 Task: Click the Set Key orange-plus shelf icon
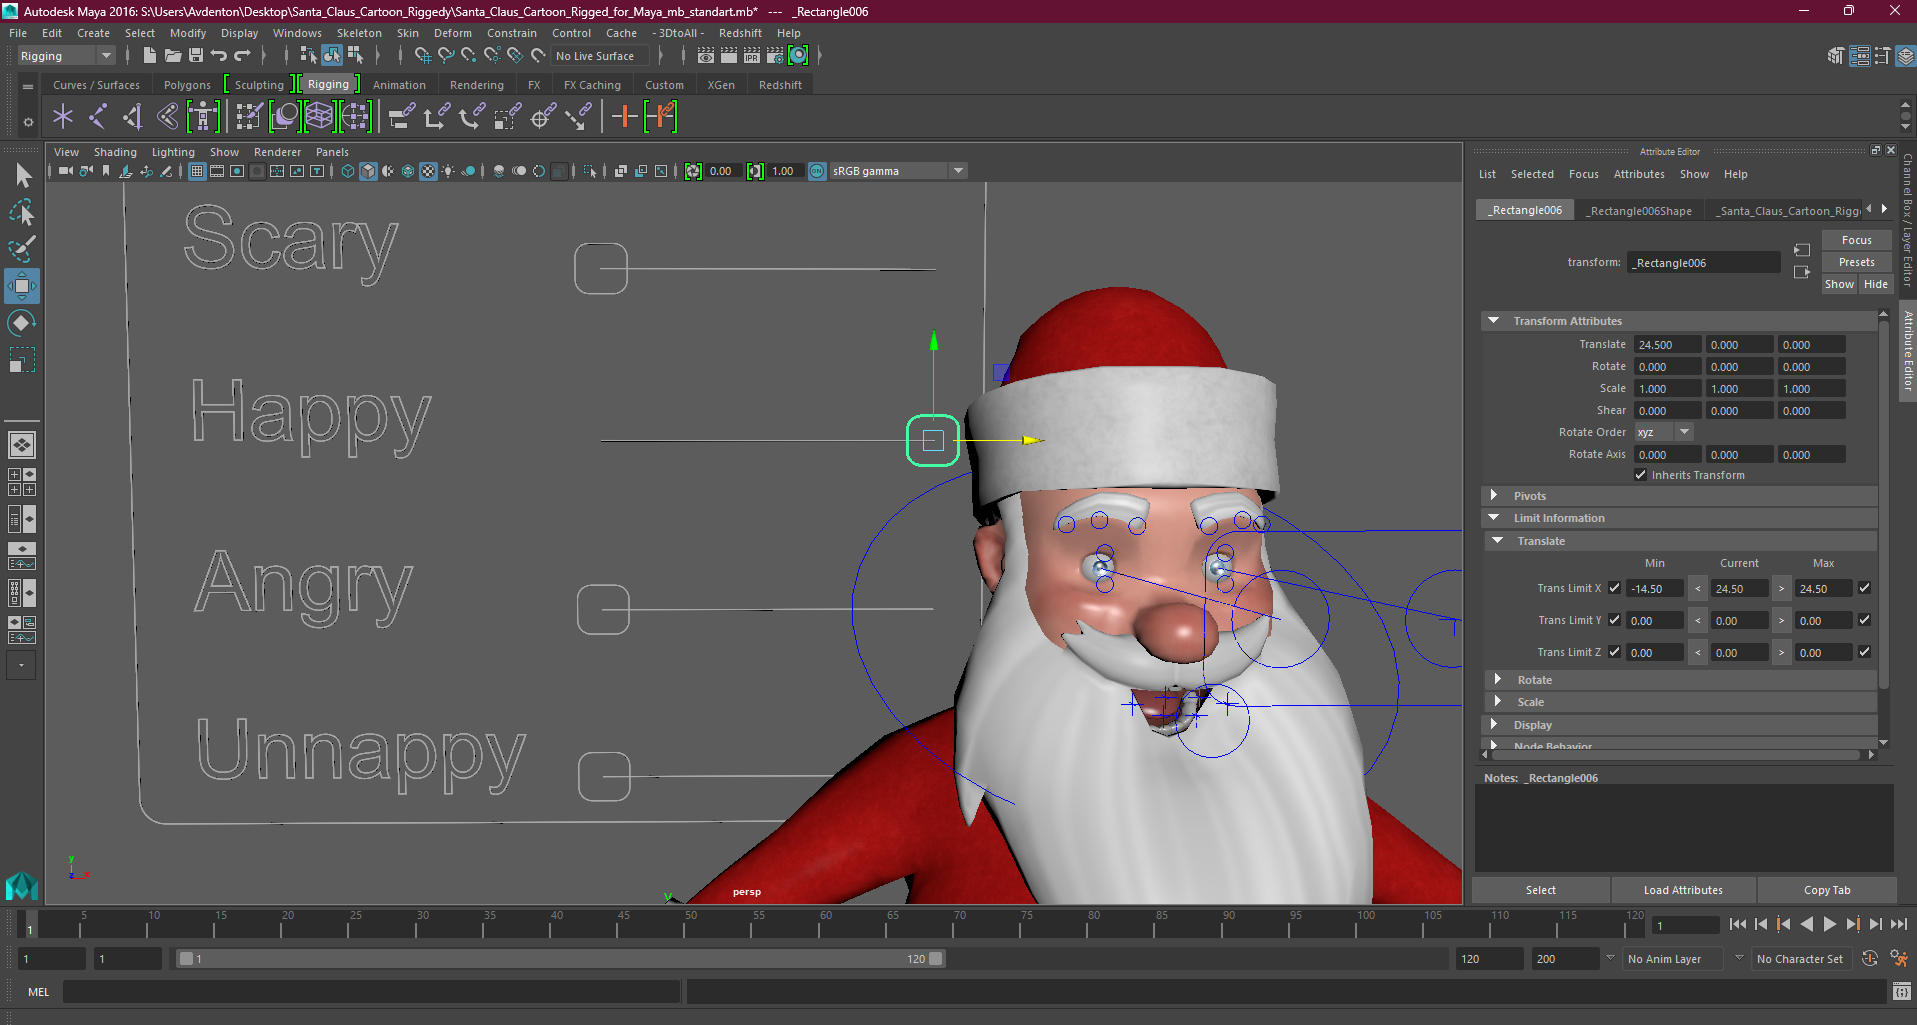(624, 117)
